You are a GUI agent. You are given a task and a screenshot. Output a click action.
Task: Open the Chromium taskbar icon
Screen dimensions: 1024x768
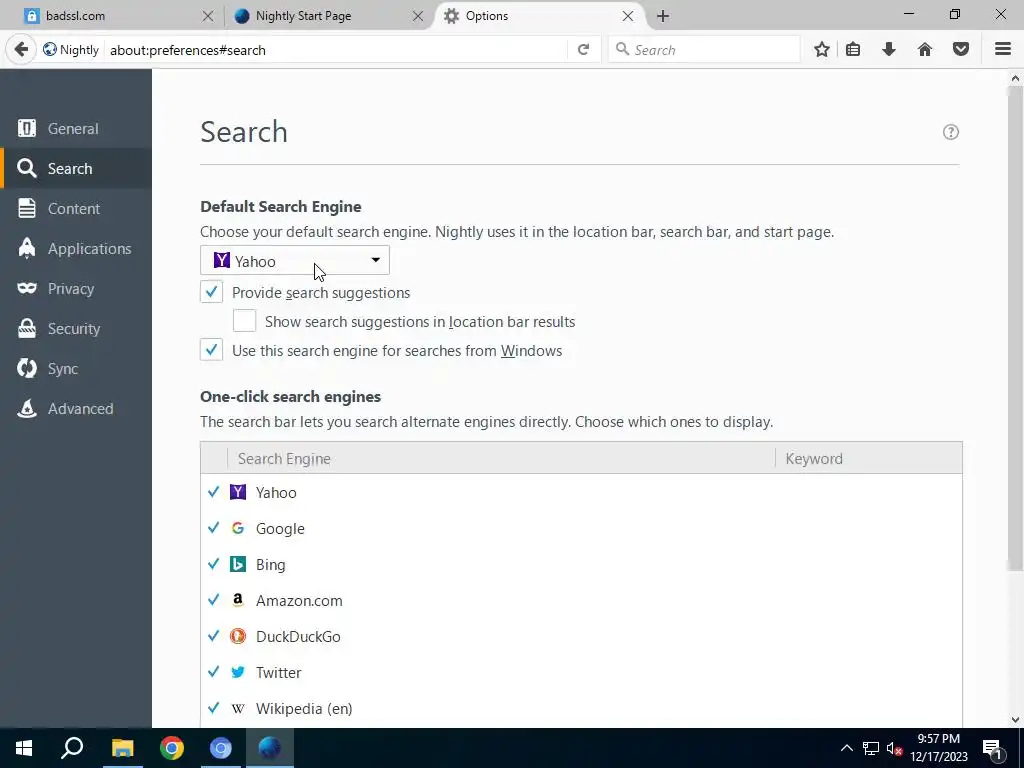(221, 748)
